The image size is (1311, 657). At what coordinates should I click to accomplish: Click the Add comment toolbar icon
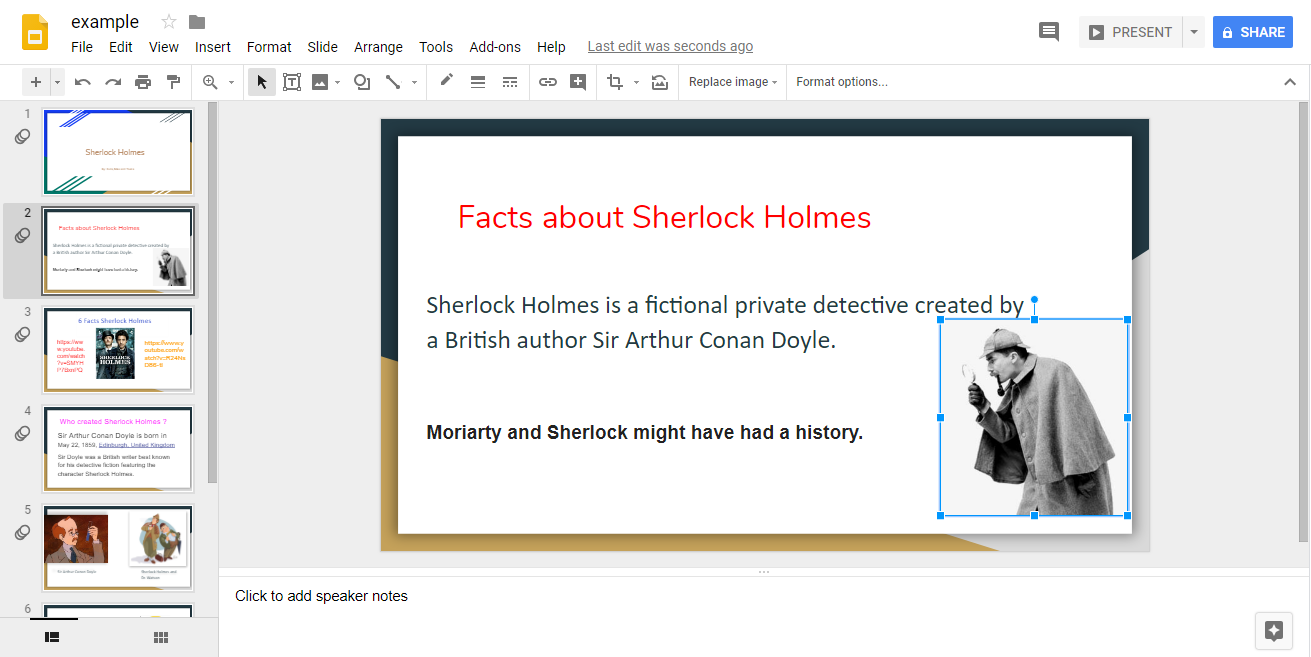(x=578, y=82)
